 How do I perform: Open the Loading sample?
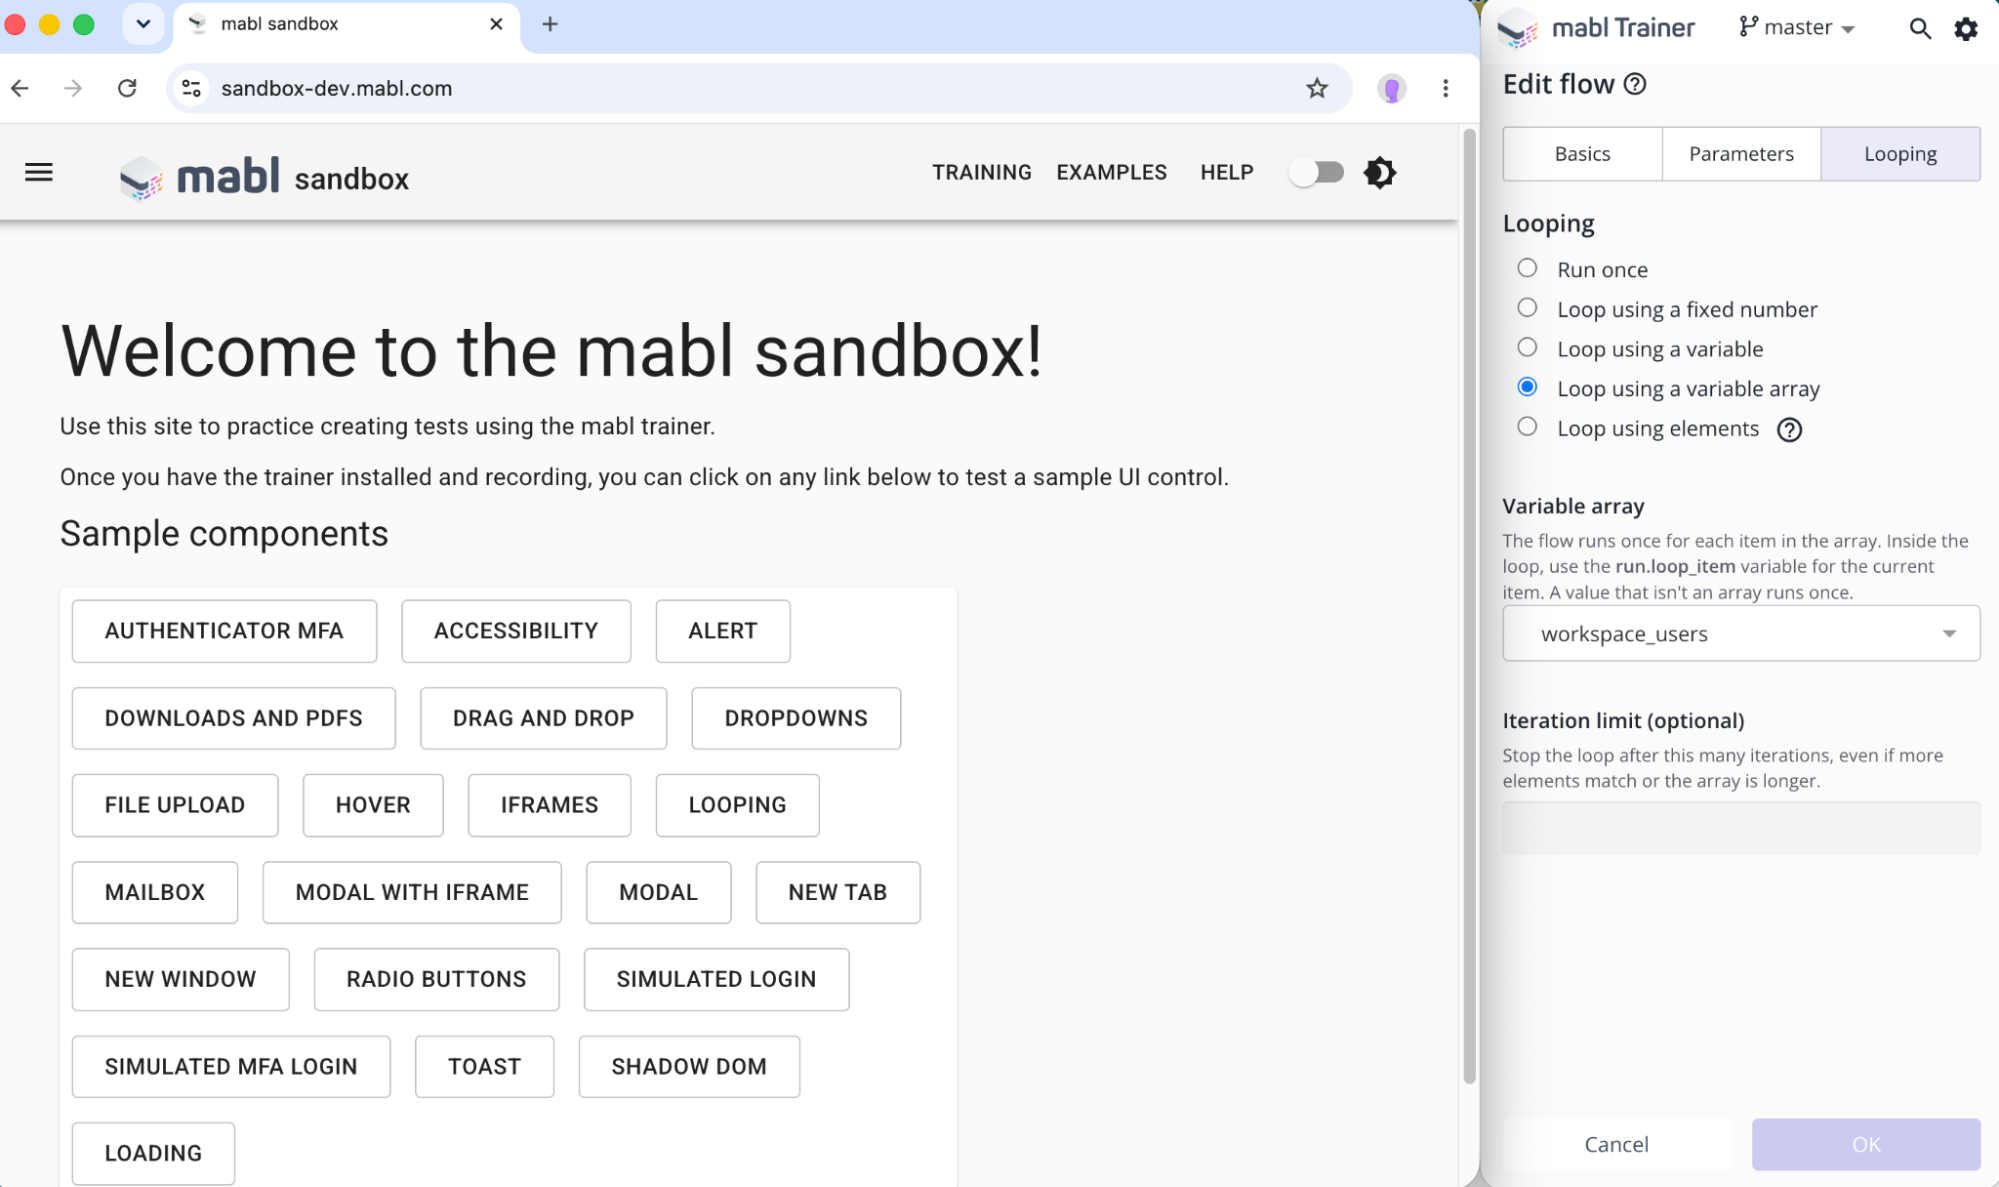click(x=153, y=1153)
